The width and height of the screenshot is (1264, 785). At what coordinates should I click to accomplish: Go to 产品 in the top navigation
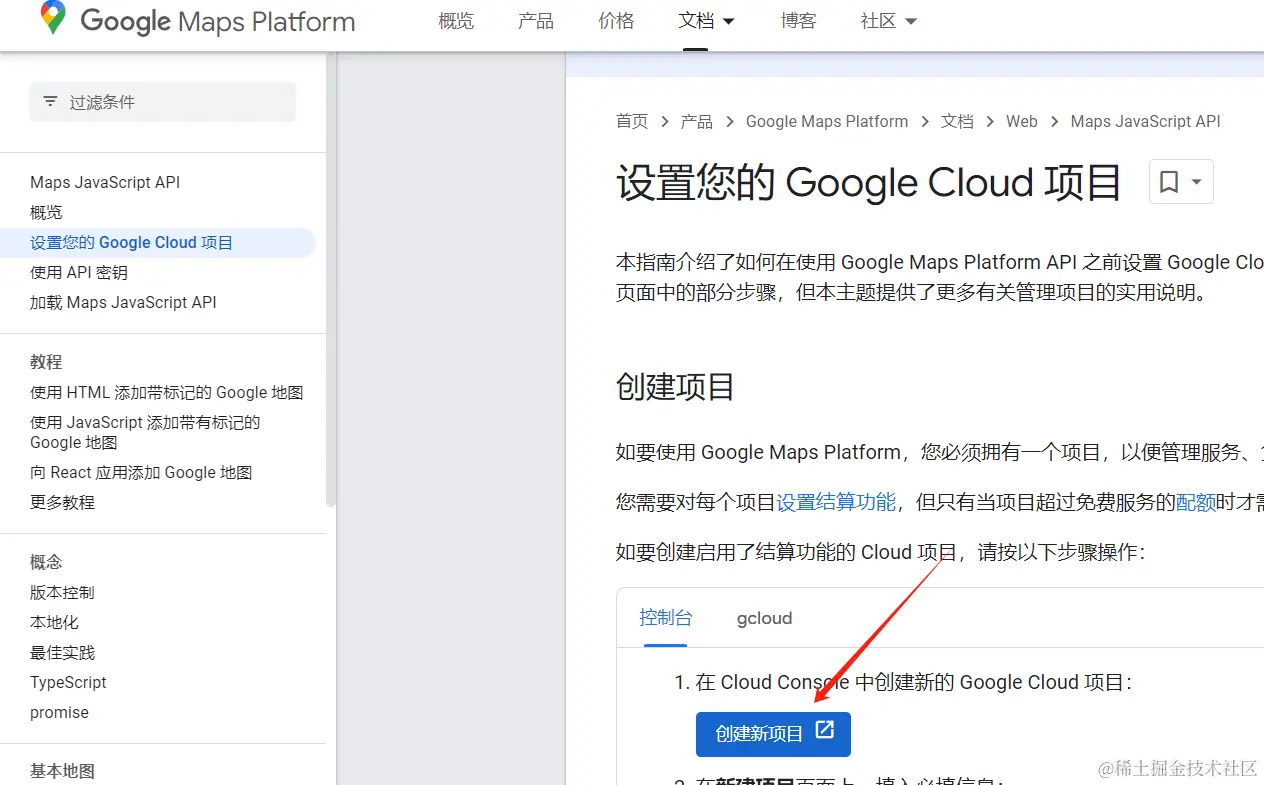pyautogui.click(x=536, y=21)
